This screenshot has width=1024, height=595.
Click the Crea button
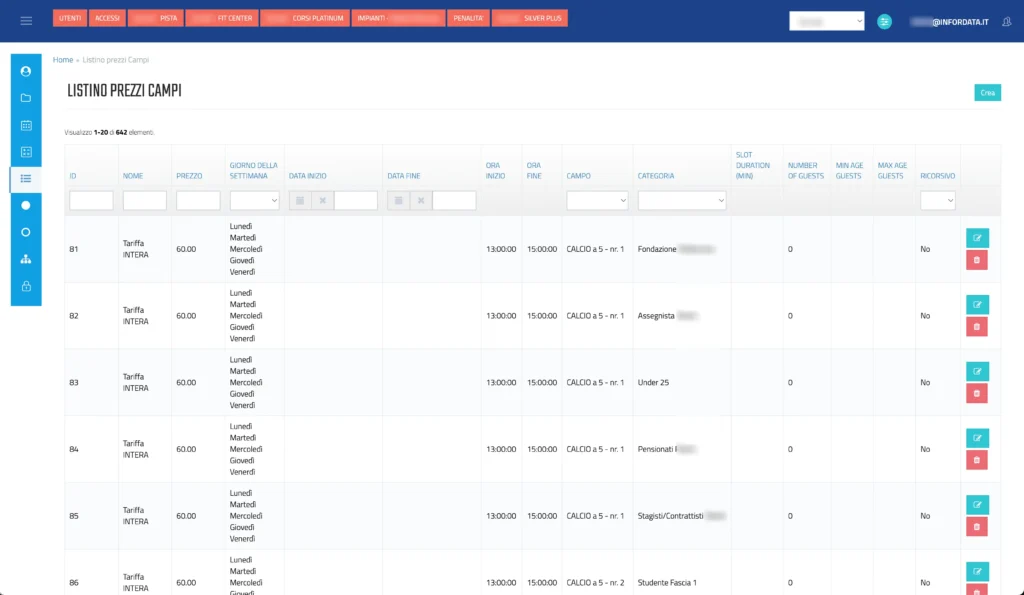987,93
